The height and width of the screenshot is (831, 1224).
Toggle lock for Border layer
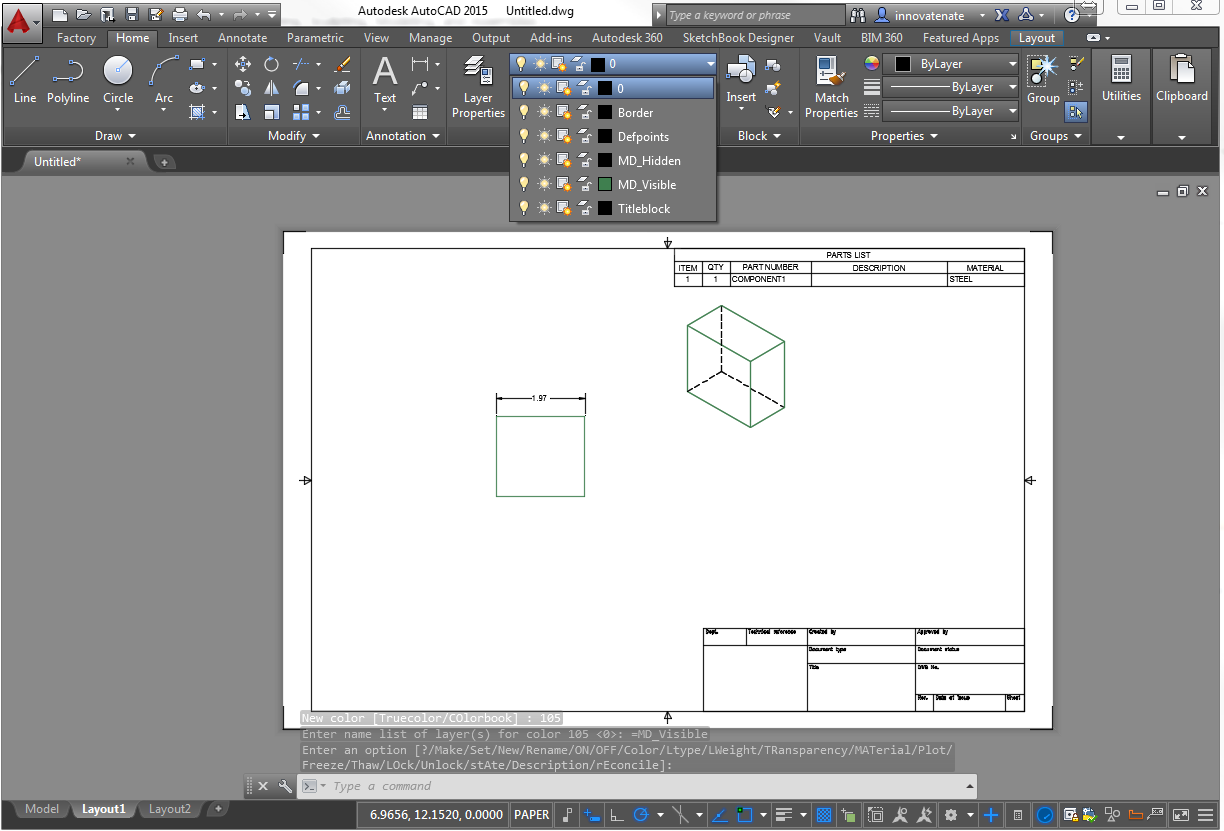[x=584, y=112]
